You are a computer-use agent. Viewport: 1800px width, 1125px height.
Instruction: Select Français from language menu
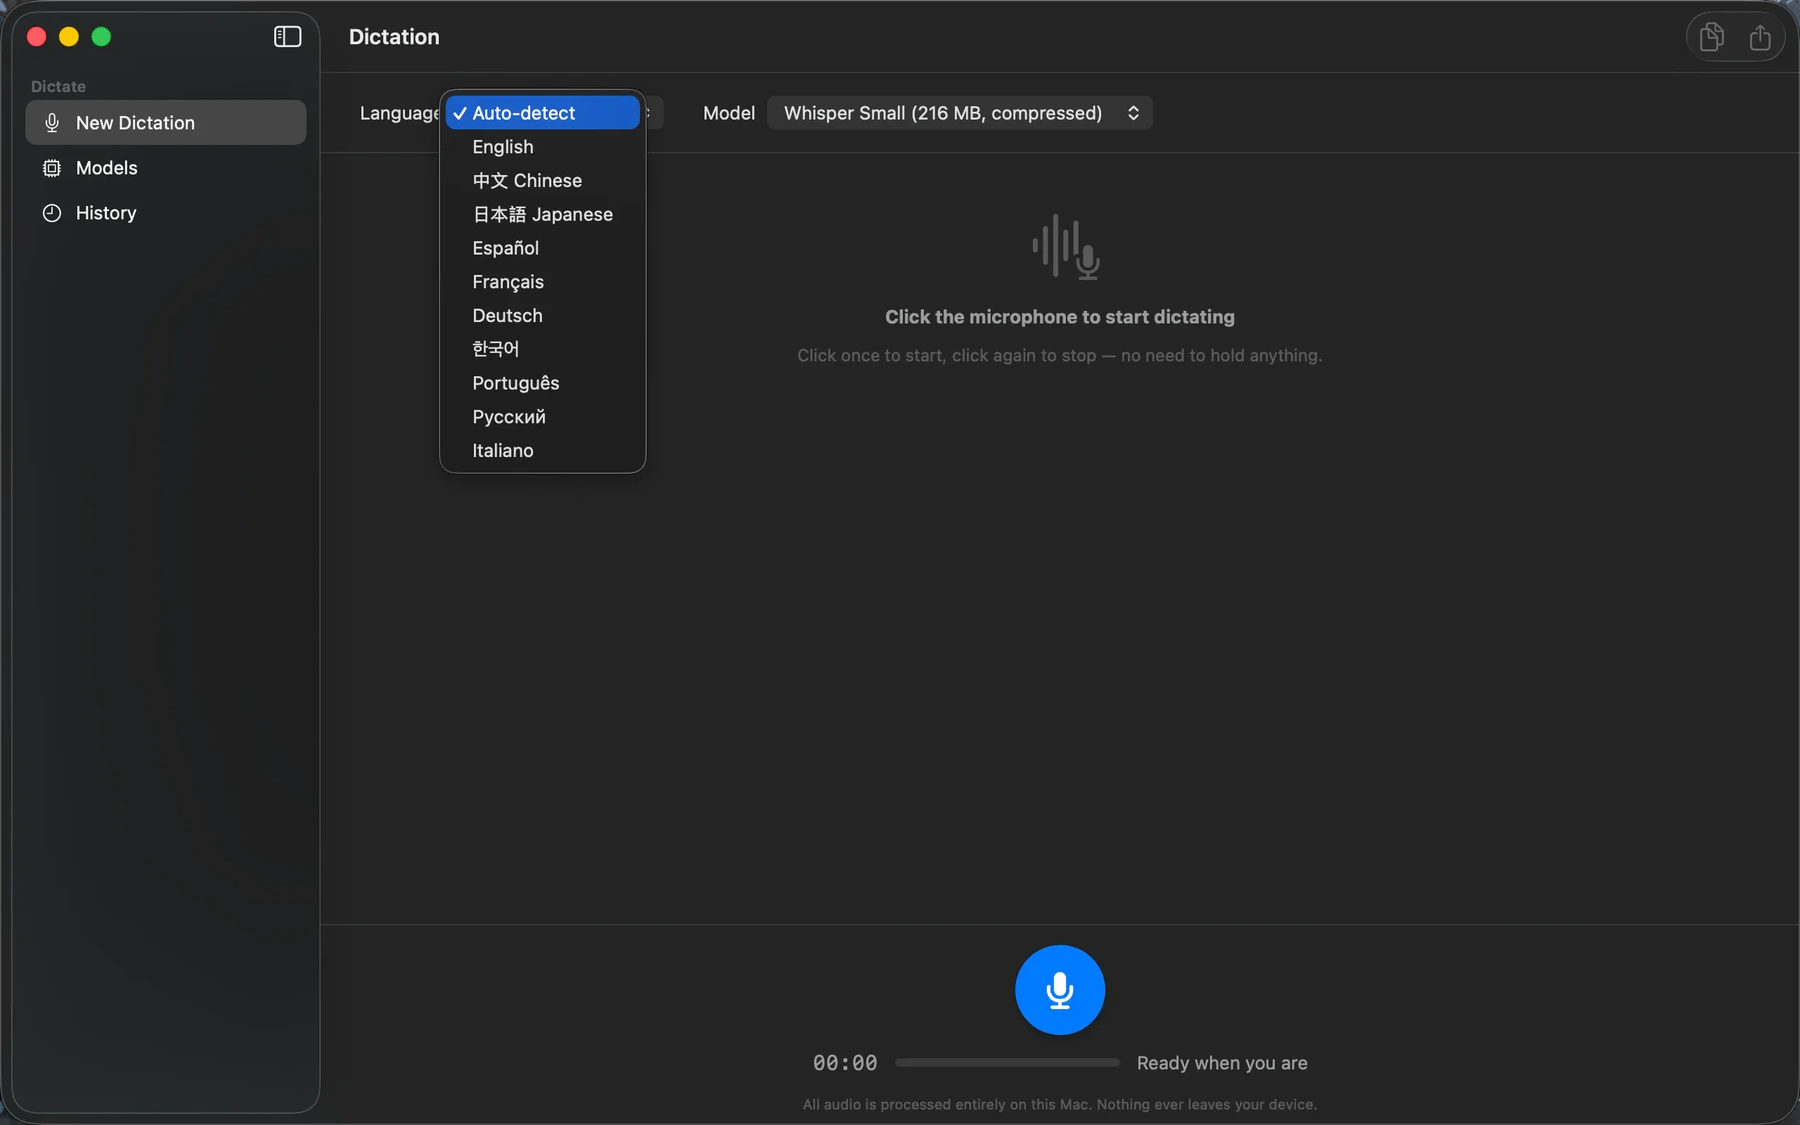(543, 282)
